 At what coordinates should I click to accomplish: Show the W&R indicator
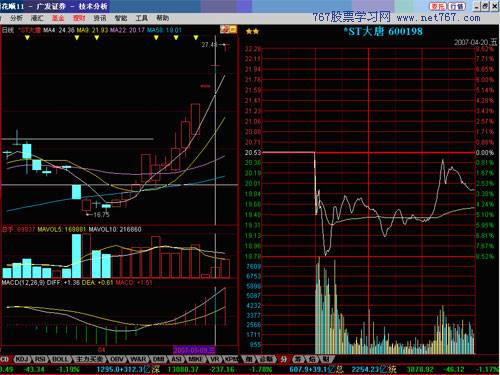click(138, 359)
